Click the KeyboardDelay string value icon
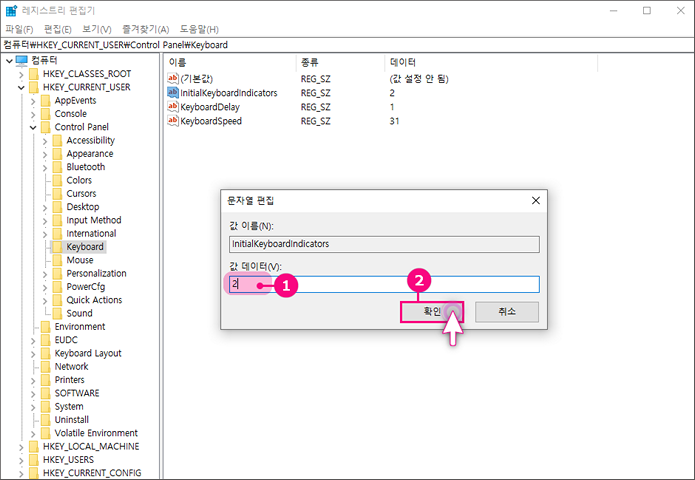This screenshot has width=695, height=480. pos(173,107)
